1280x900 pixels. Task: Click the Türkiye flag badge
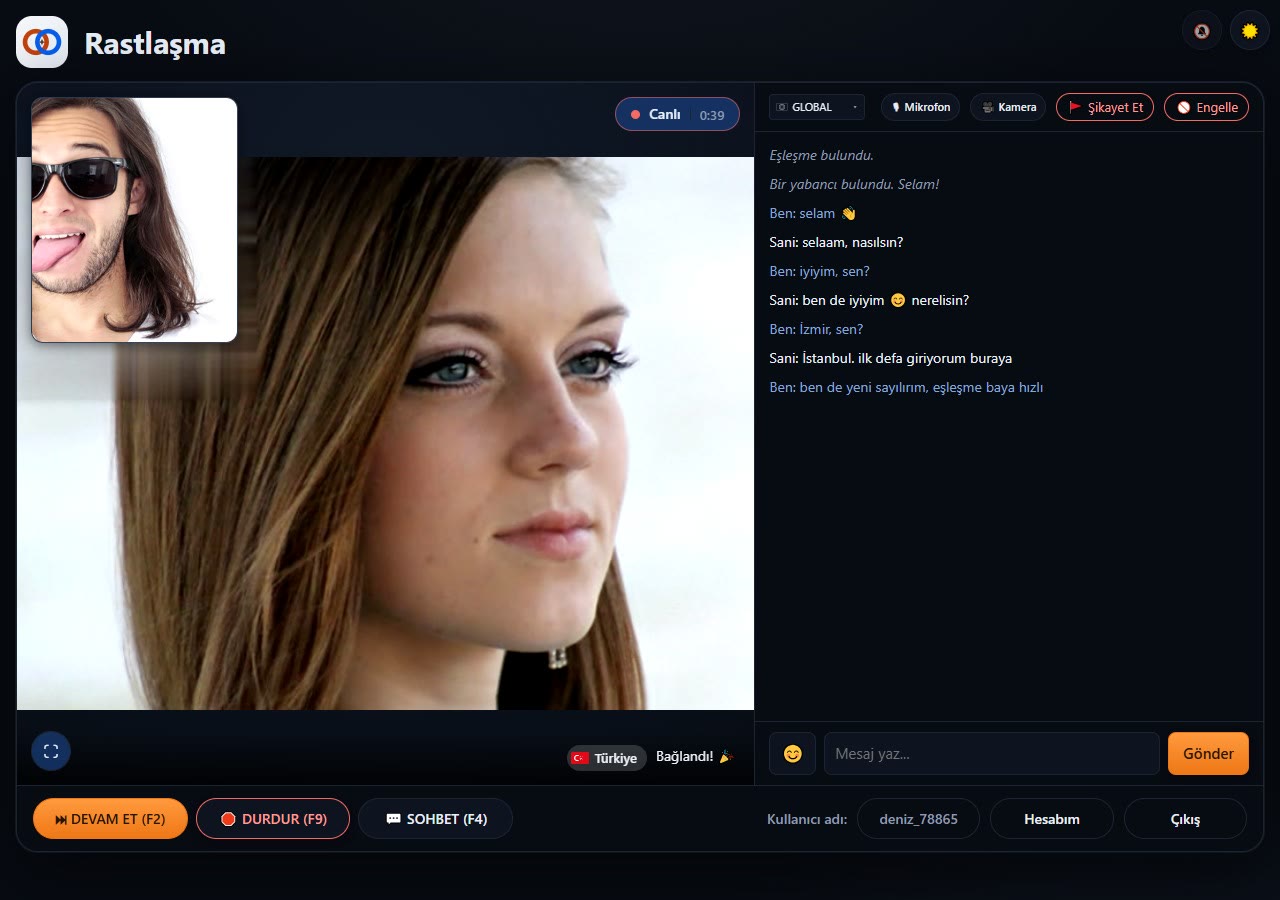tap(606, 758)
